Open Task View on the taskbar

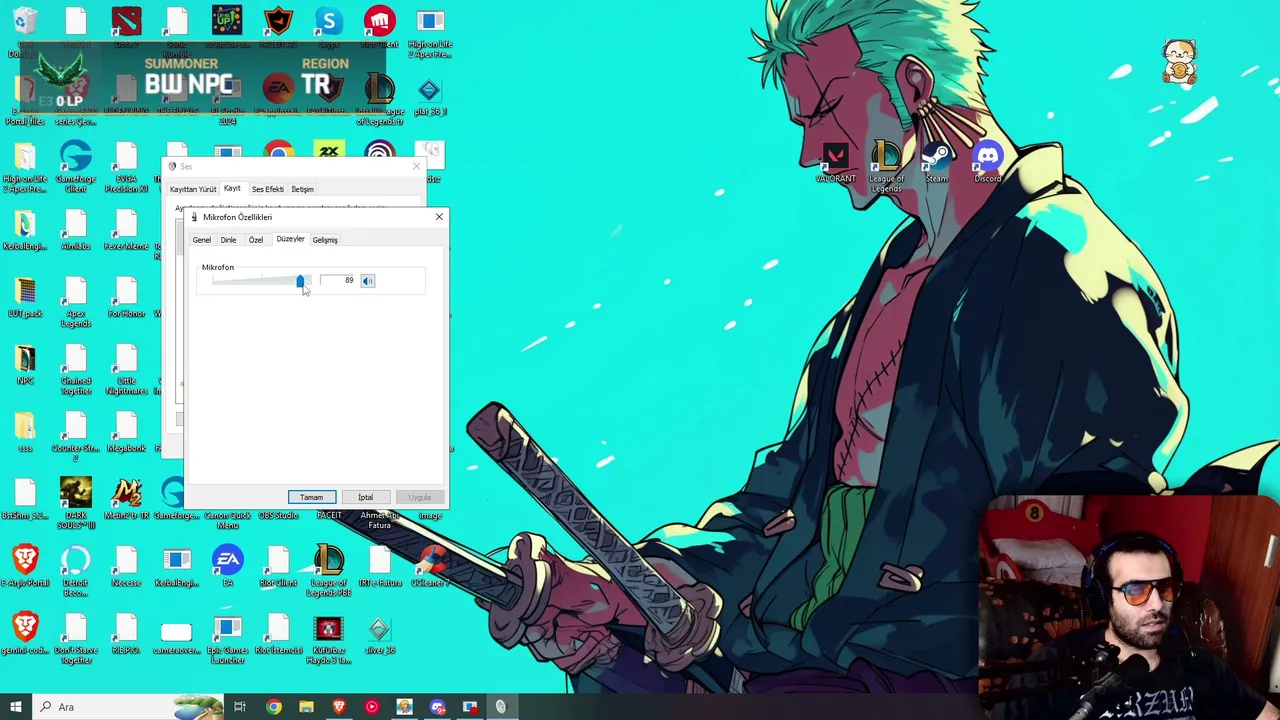click(240, 707)
